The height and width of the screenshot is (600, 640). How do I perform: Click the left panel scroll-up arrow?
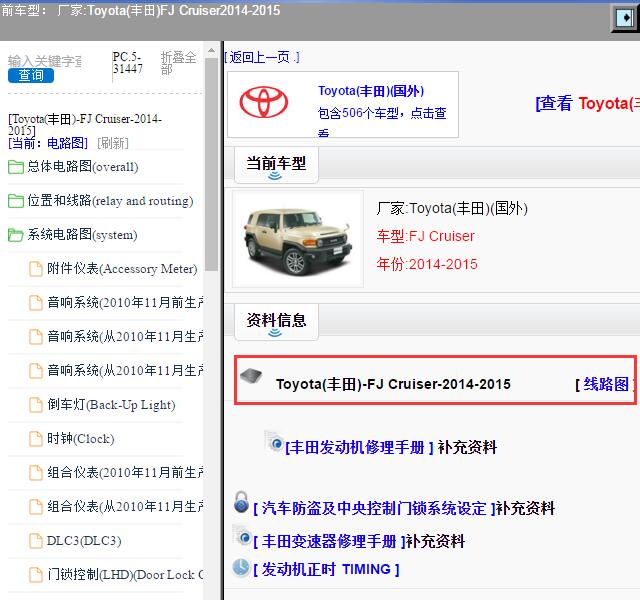coord(211,51)
